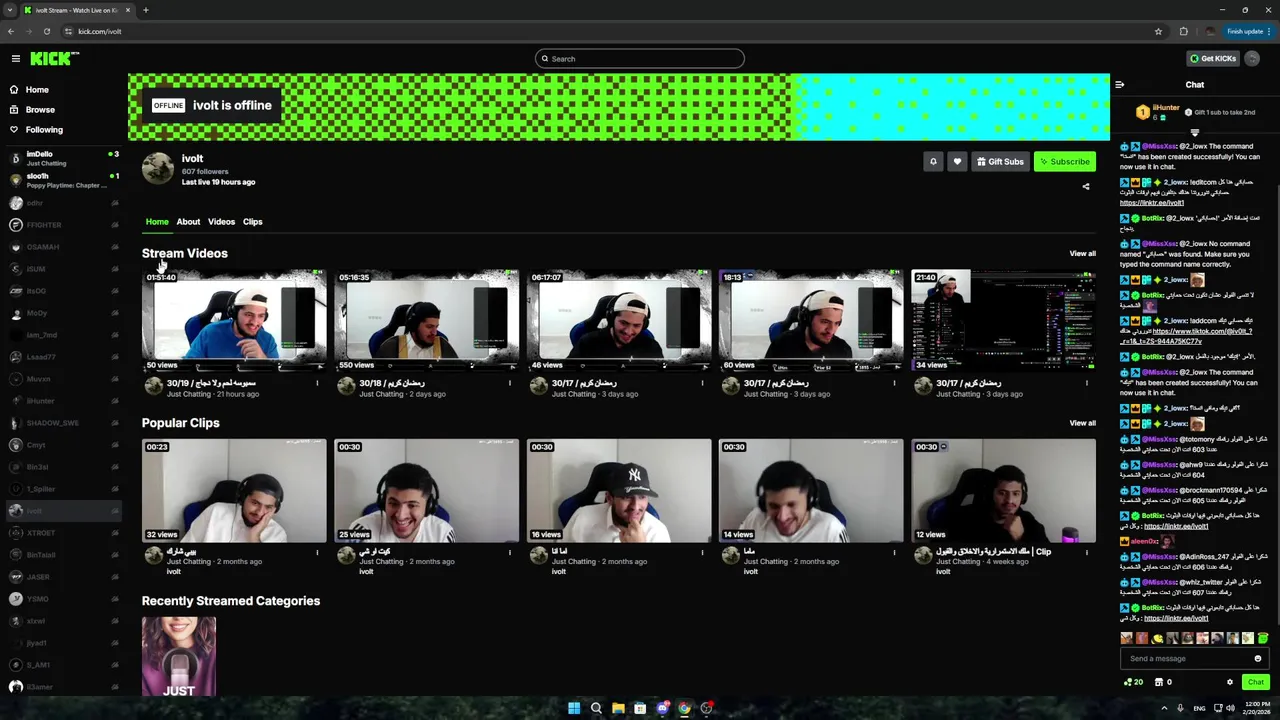Play the clip with 16 views
1280x720 pixels.
619,490
